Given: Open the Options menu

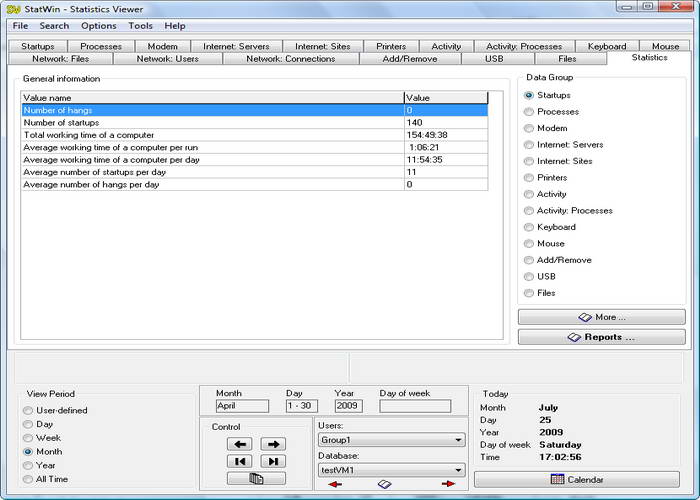Looking at the screenshot, I should 98,26.
